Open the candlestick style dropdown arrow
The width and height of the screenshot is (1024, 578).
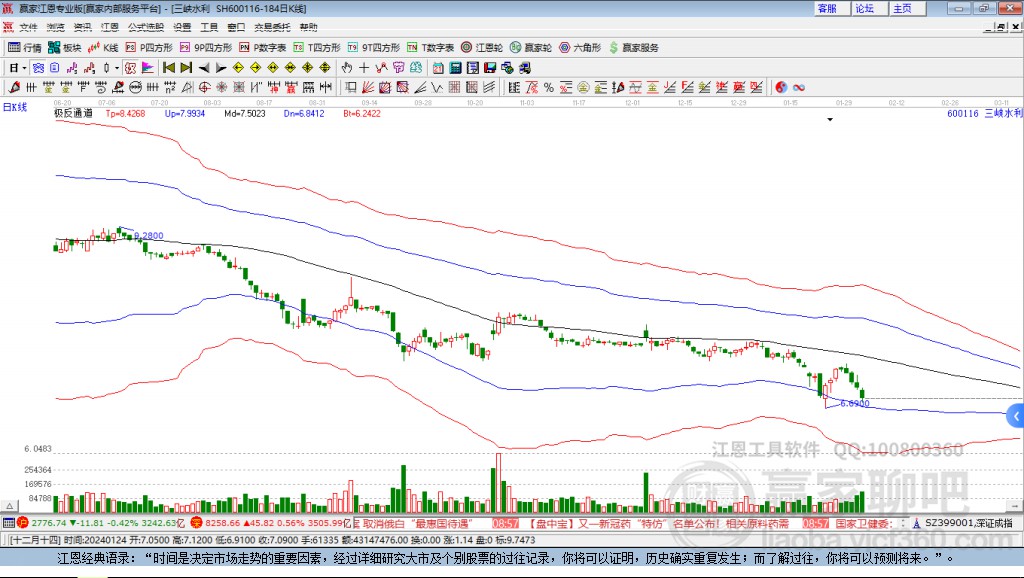(x=117, y=68)
